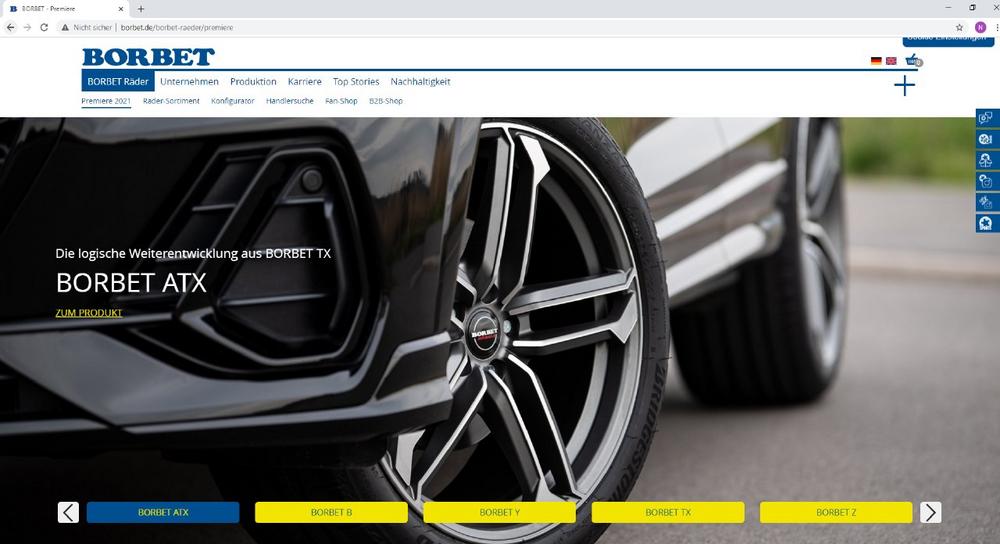Open the speech bubbles sidebar icon
Screen dimensions: 1000x544
[986, 117]
